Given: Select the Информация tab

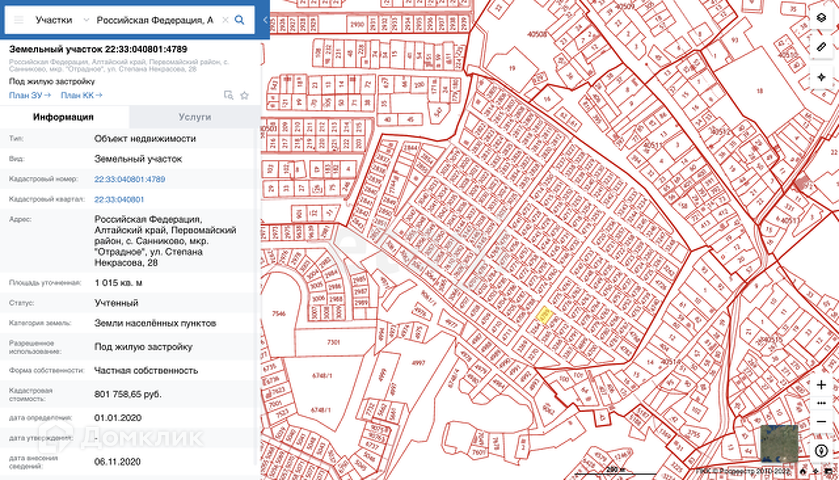Looking at the screenshot, I should coord(64,117).
